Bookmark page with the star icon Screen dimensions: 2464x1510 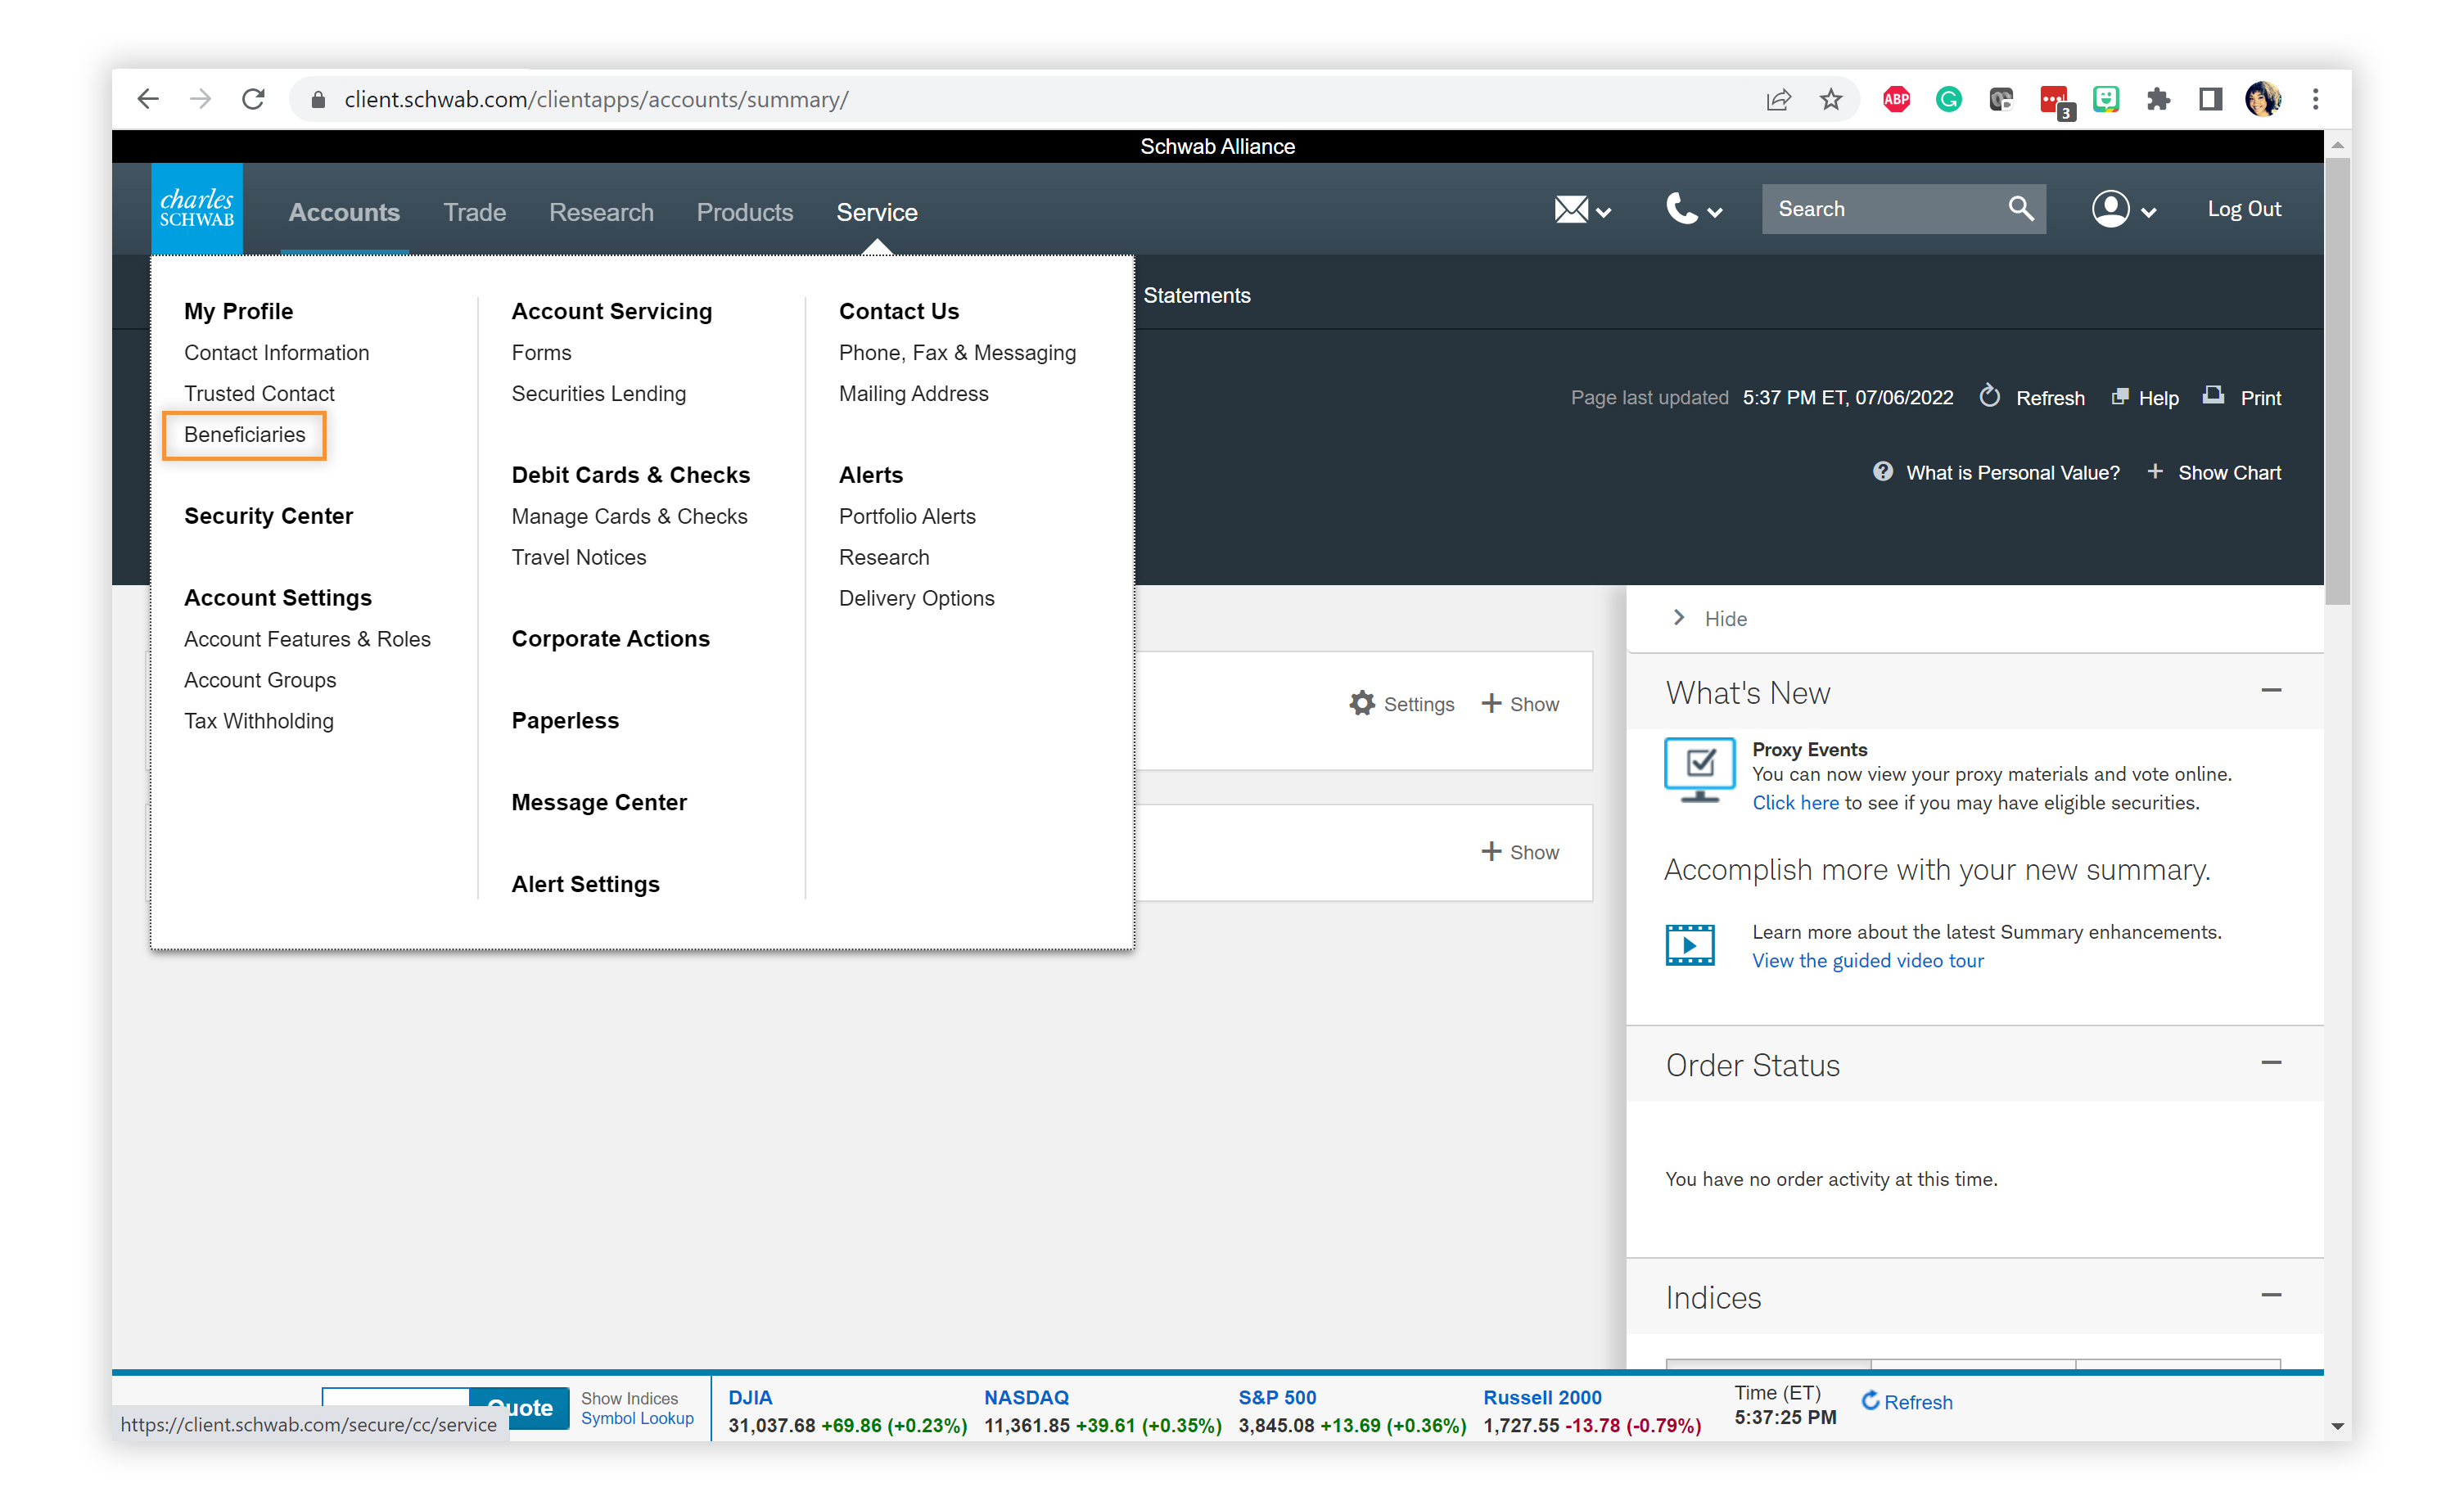coord(1830,99)
